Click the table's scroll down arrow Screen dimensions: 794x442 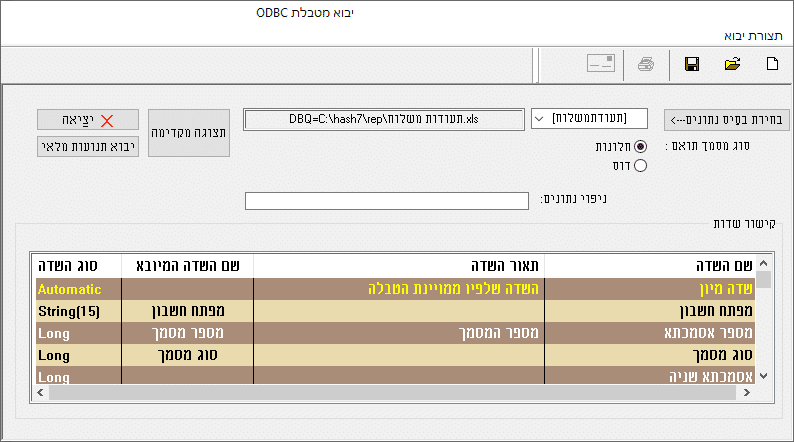pyautogui.click(x=764, y=376)
